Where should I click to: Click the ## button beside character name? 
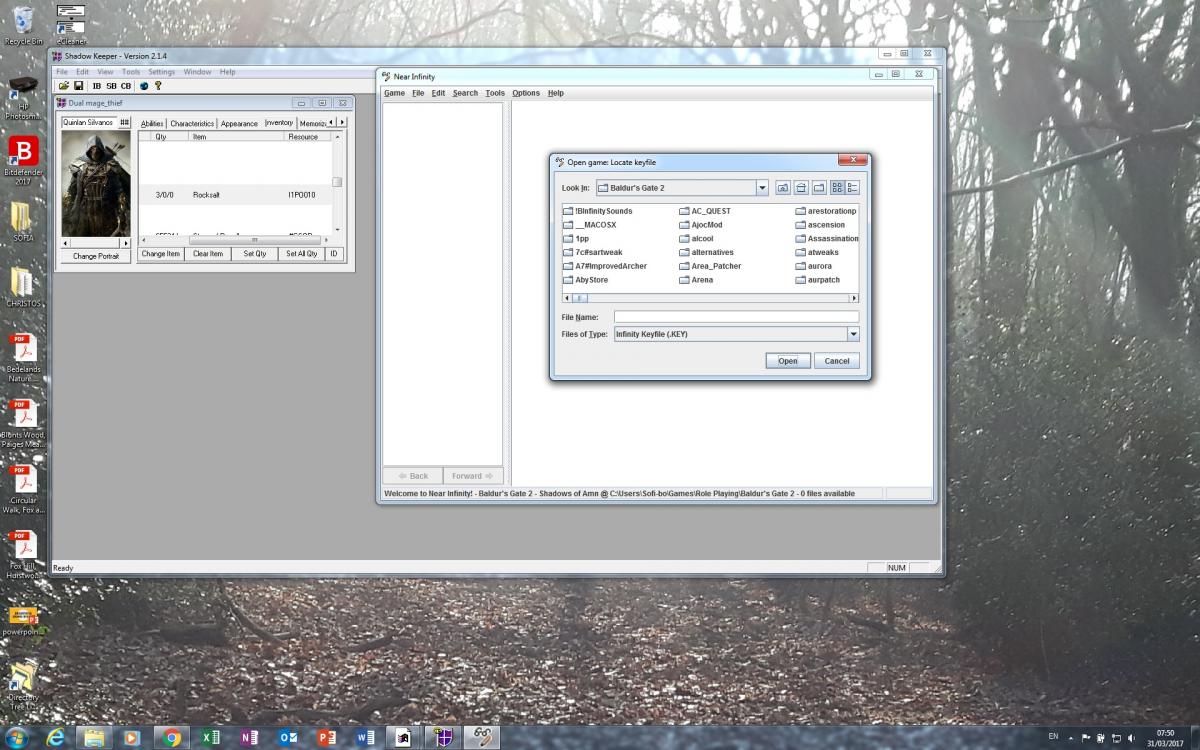[124, 122]
